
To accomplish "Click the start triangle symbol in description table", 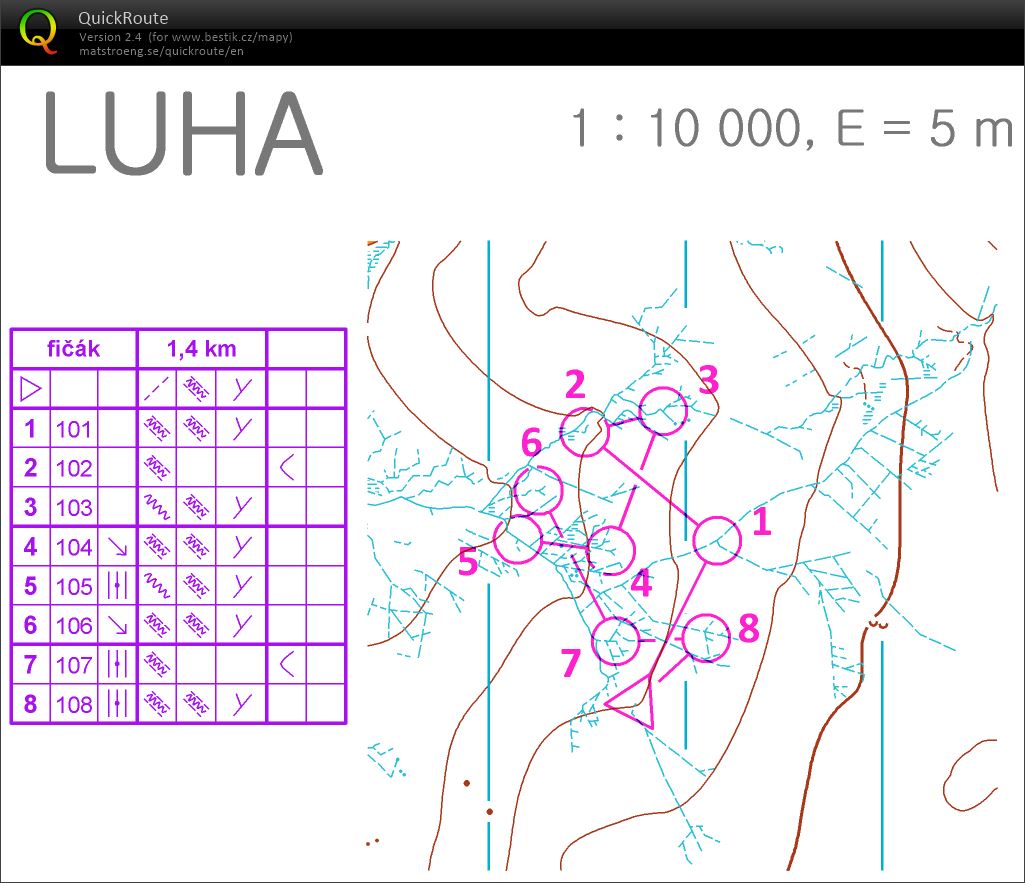I will coord(30,388).
